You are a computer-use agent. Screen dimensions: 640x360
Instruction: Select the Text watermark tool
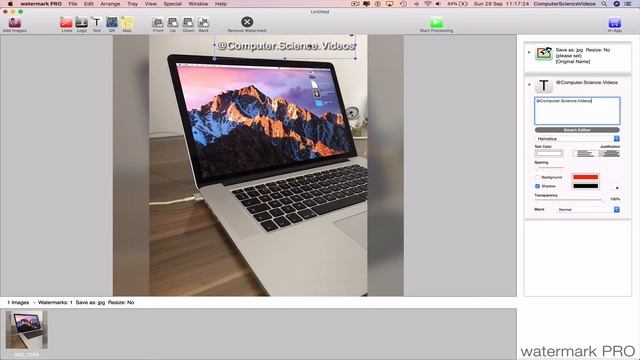click(x=96, y=22)
